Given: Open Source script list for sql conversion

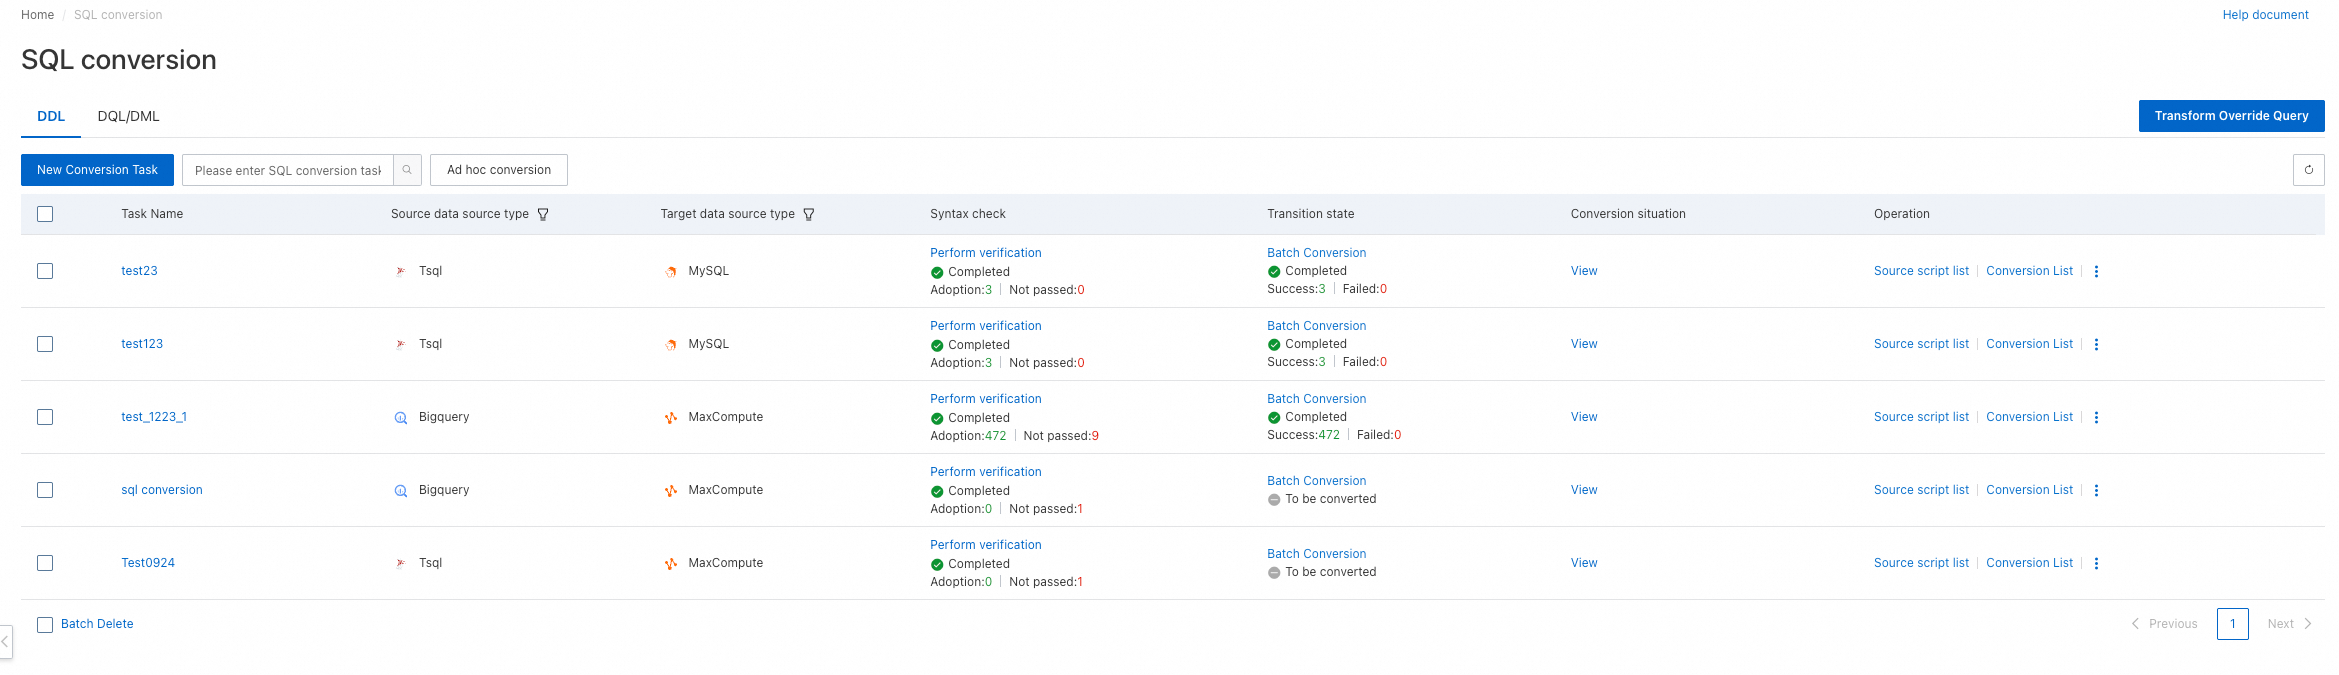Looking at the screenshot, I should pos(1921,490).
